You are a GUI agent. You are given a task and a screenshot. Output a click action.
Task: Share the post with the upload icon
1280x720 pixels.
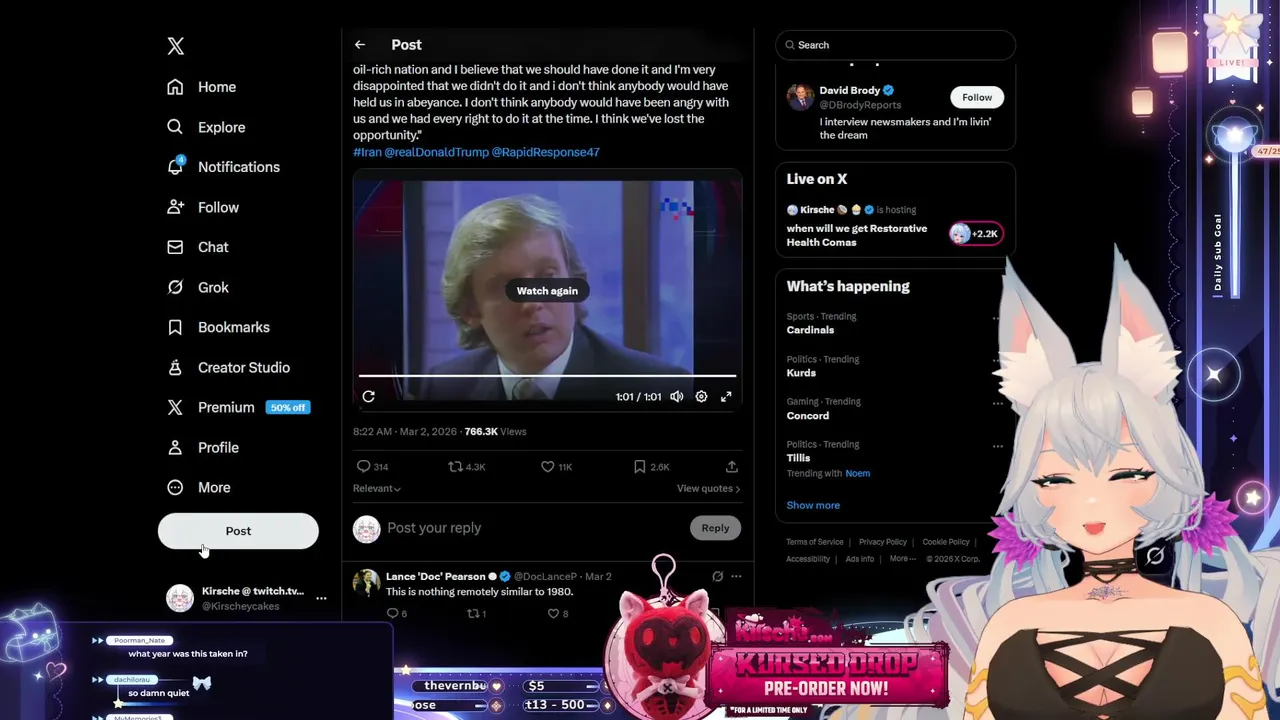click(731, 467)
